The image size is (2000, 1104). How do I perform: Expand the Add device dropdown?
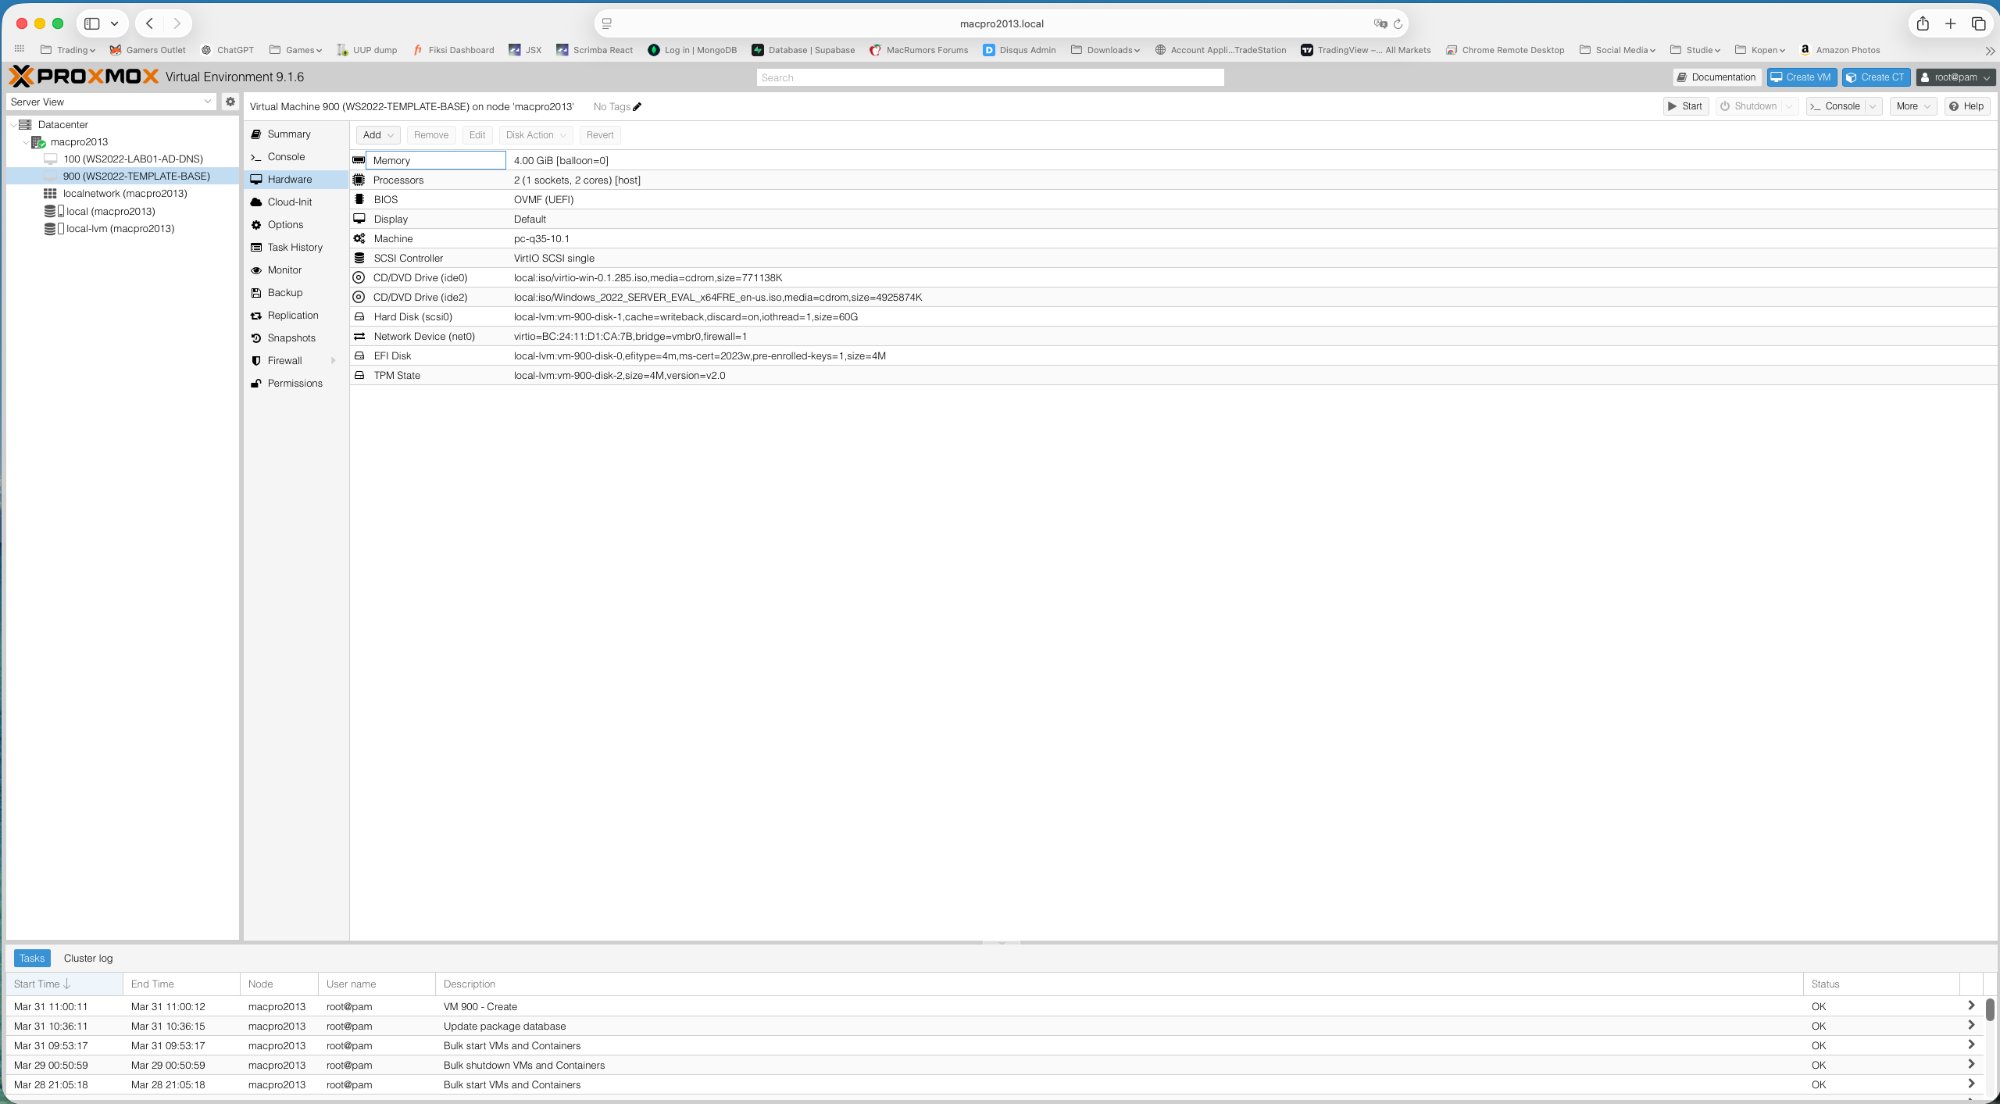(377, 134)
